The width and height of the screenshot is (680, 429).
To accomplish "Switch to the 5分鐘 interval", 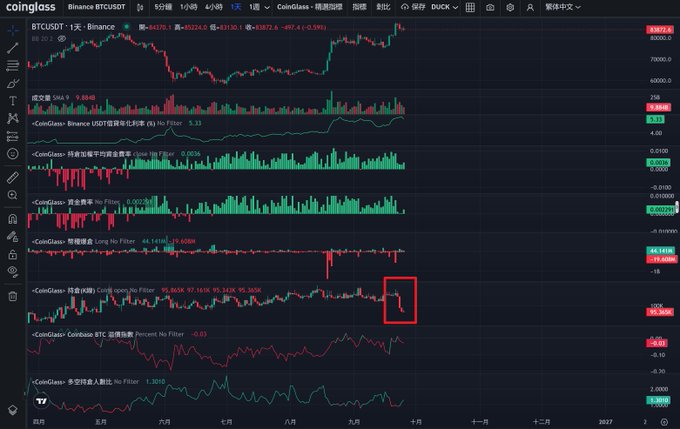I will click(x=163, y=7).
